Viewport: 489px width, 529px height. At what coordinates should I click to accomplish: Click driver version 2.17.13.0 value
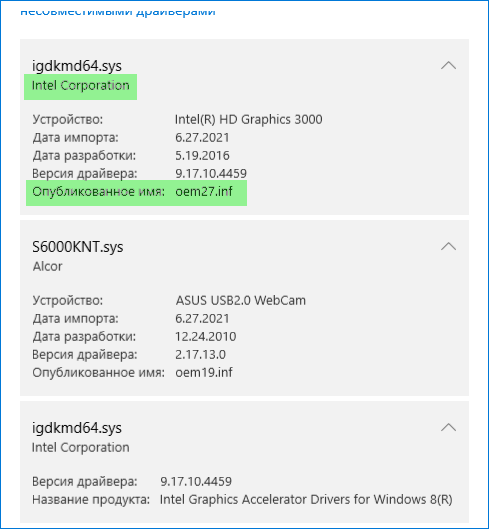200,355
